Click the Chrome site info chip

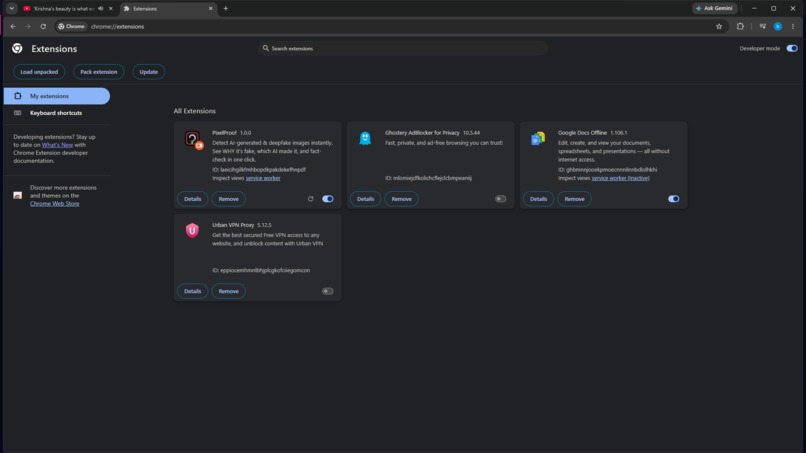(x=71, y=27)
